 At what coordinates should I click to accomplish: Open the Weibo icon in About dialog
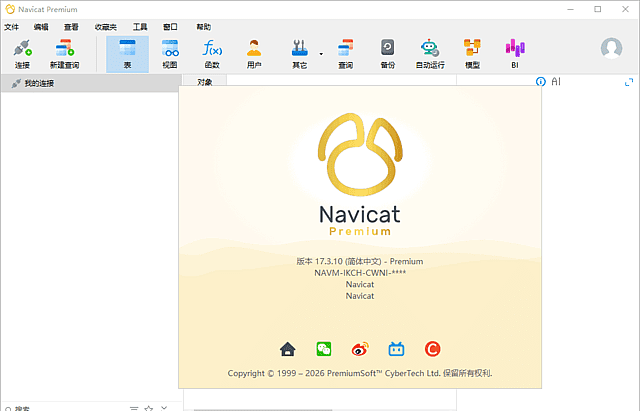360,349
